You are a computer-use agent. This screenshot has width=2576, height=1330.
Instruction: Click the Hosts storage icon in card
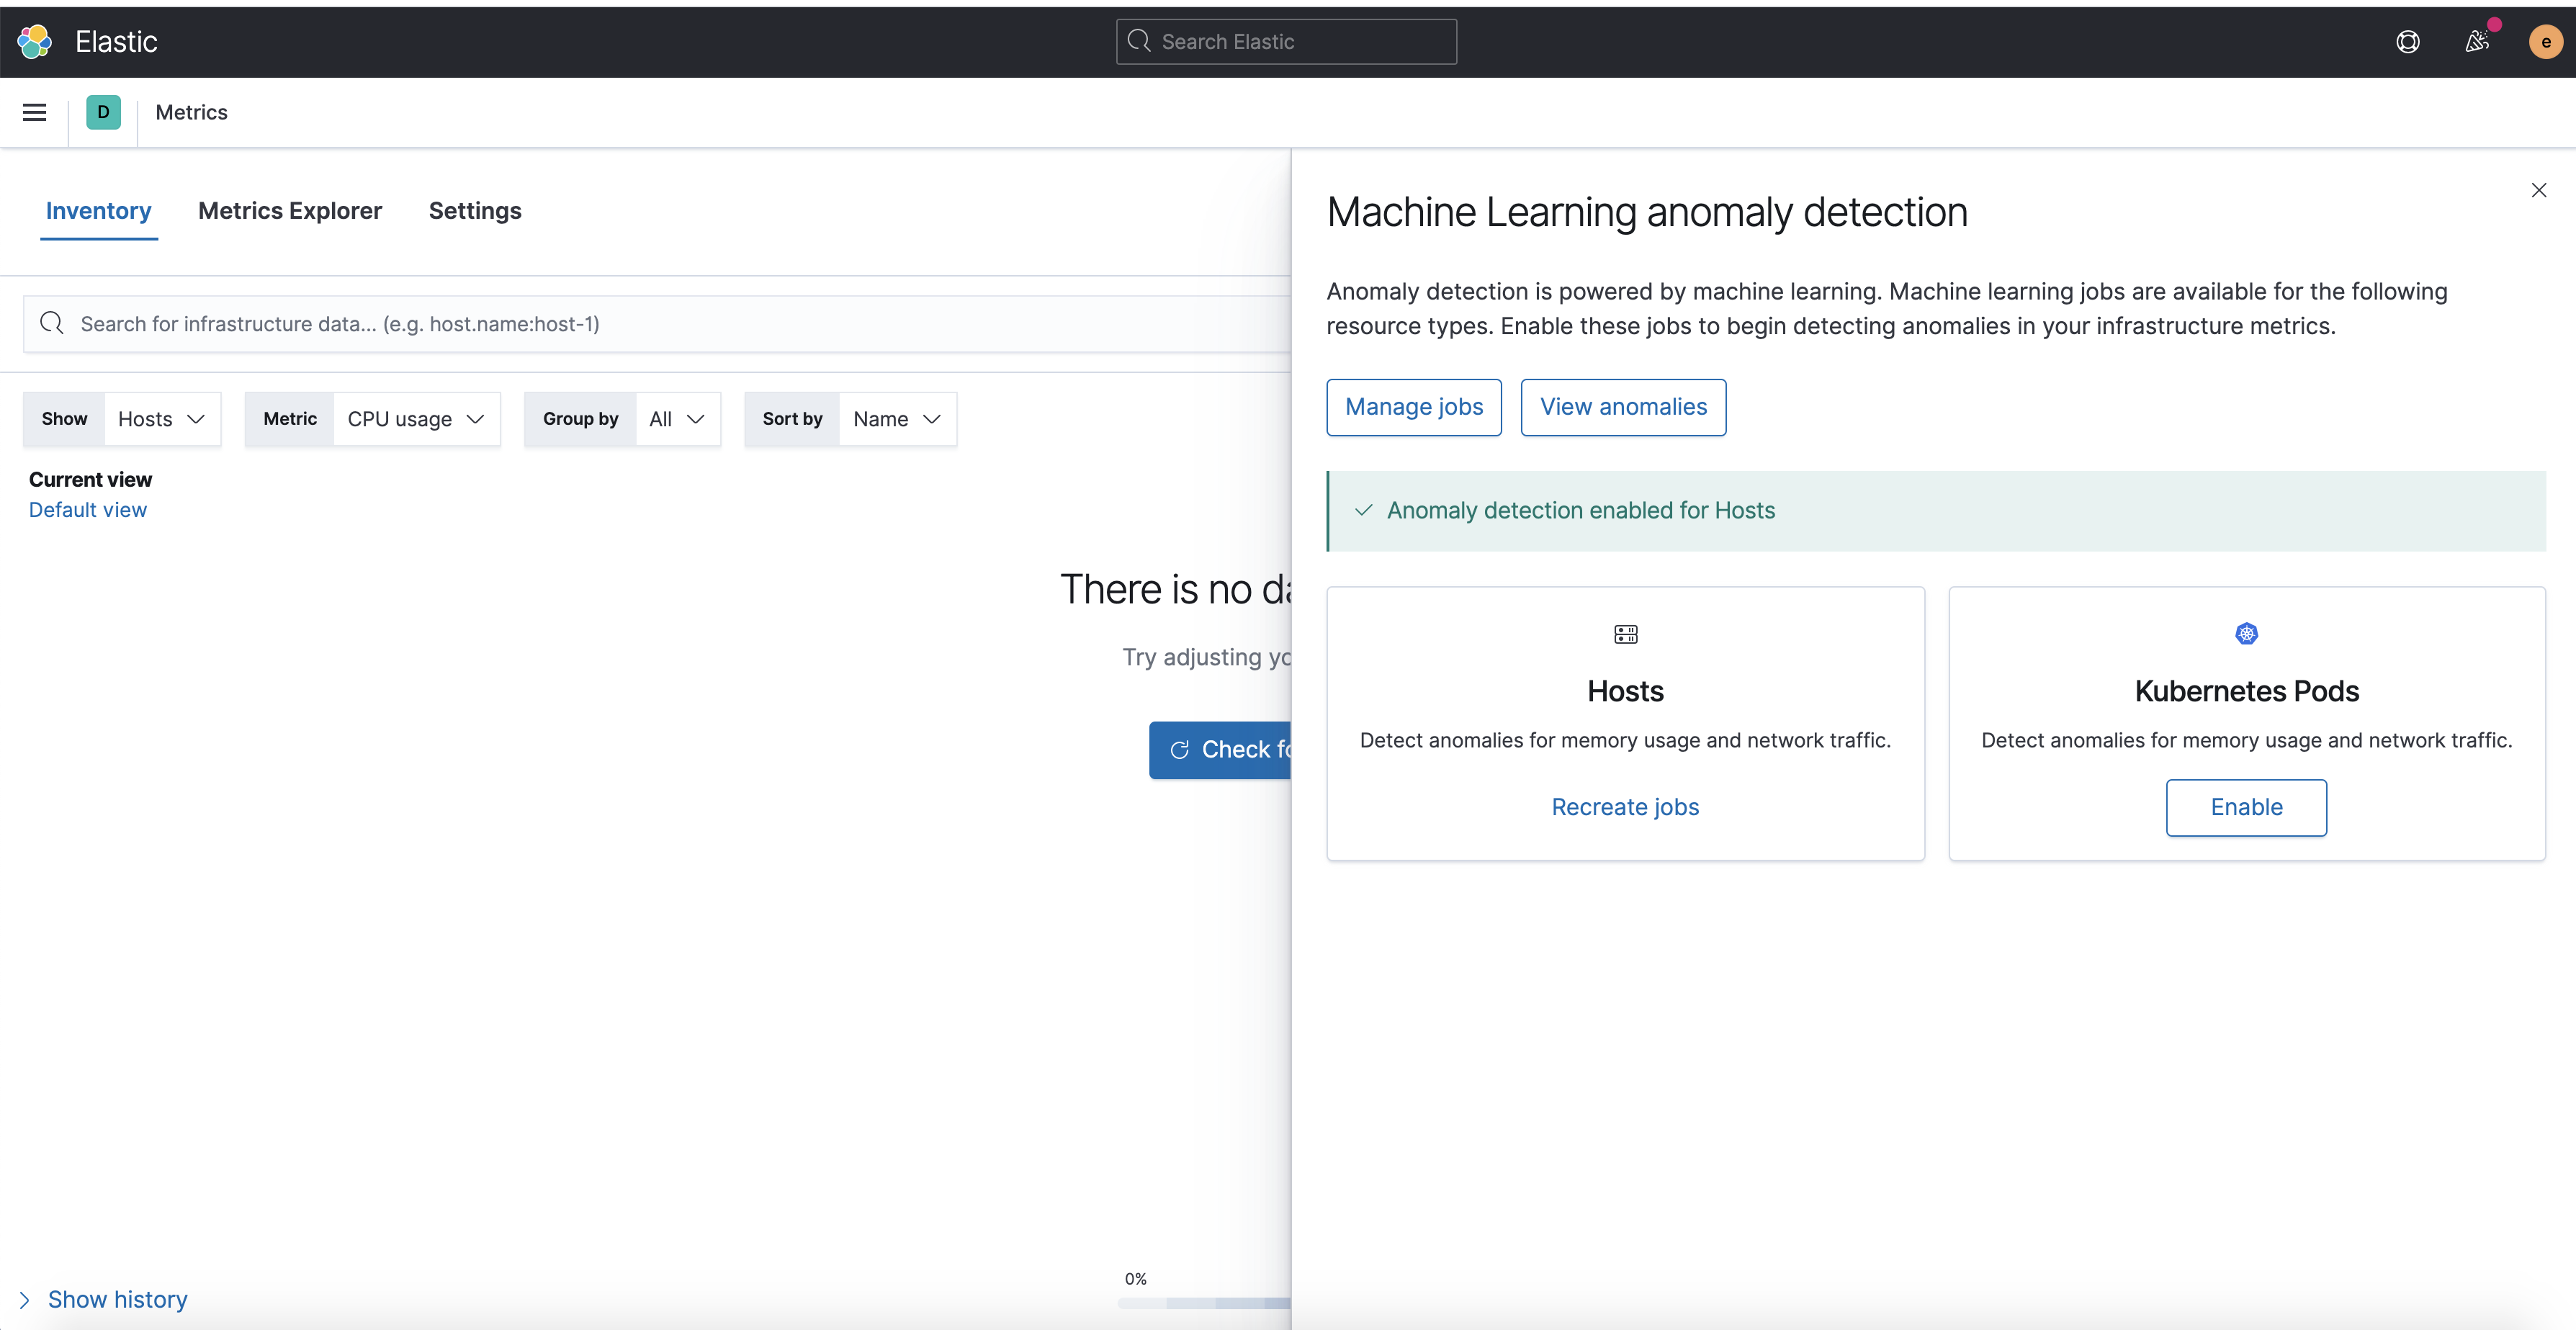coord(1625,634)
